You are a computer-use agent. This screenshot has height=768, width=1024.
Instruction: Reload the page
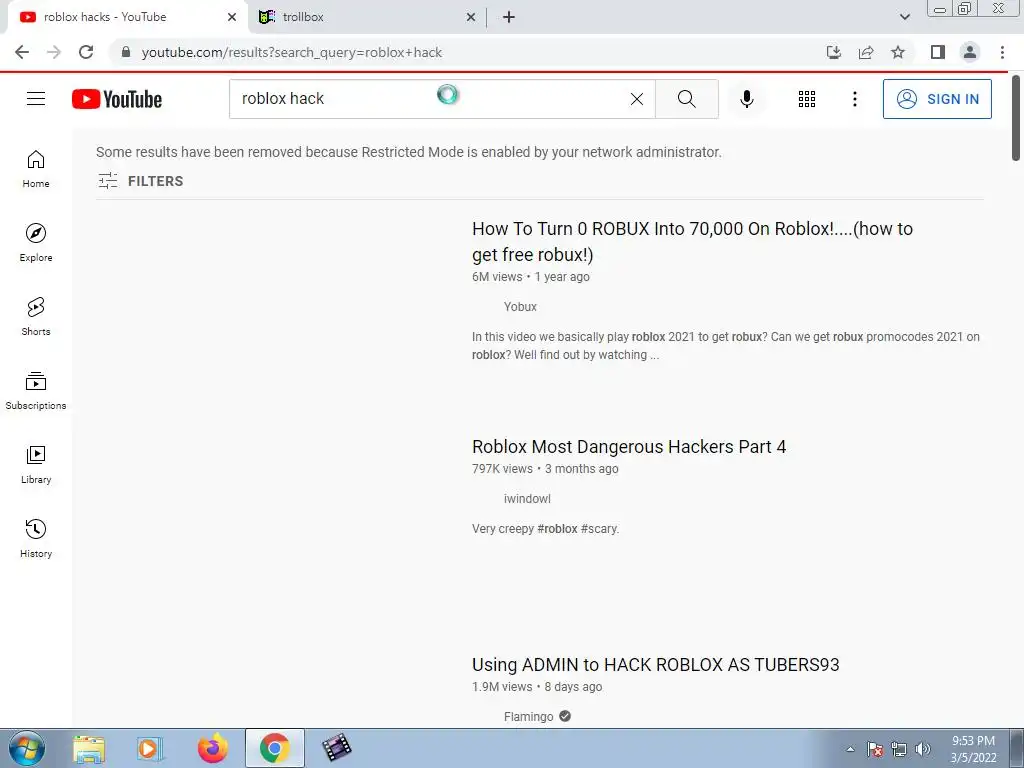point(86,52)
